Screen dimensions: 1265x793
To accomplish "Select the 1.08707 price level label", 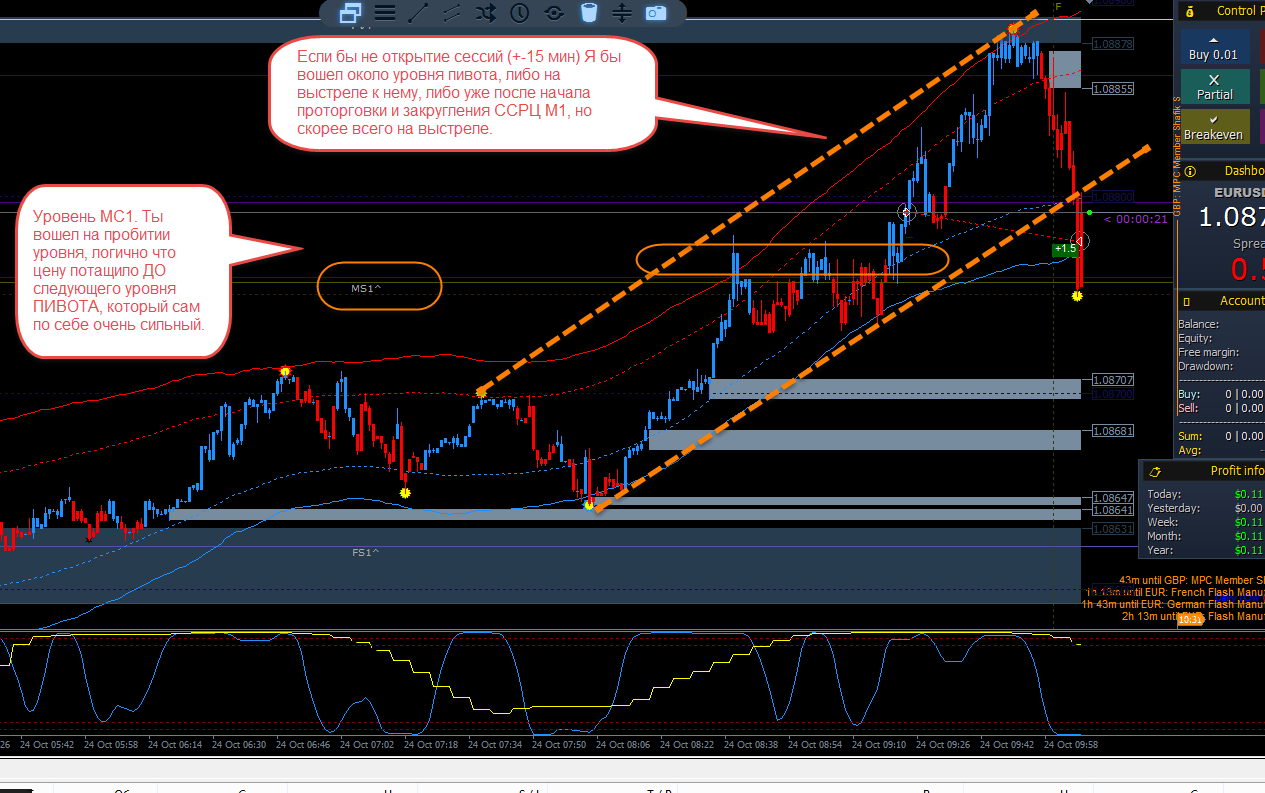I will click(x=1113, y=381).
